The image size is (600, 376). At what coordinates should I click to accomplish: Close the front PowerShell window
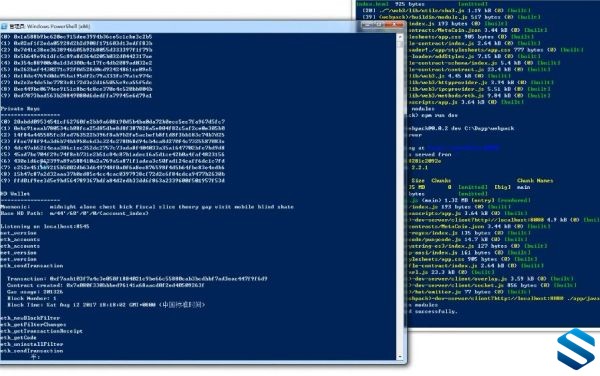[394, 25]
